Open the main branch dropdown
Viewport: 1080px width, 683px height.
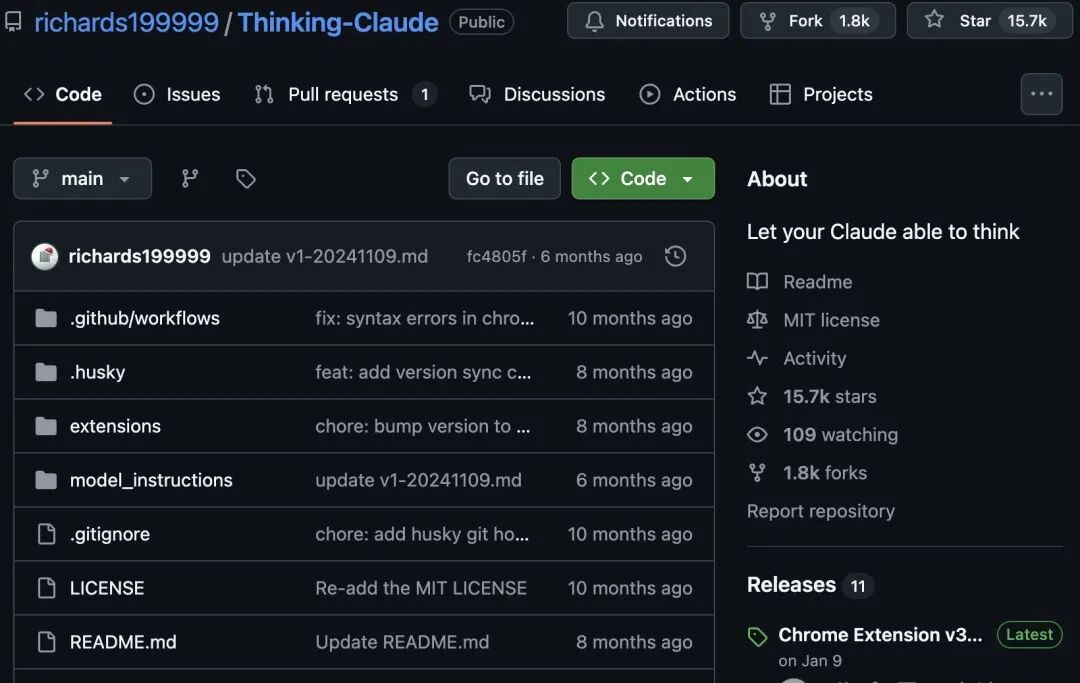pyautogui.click(x=83, y=178)
